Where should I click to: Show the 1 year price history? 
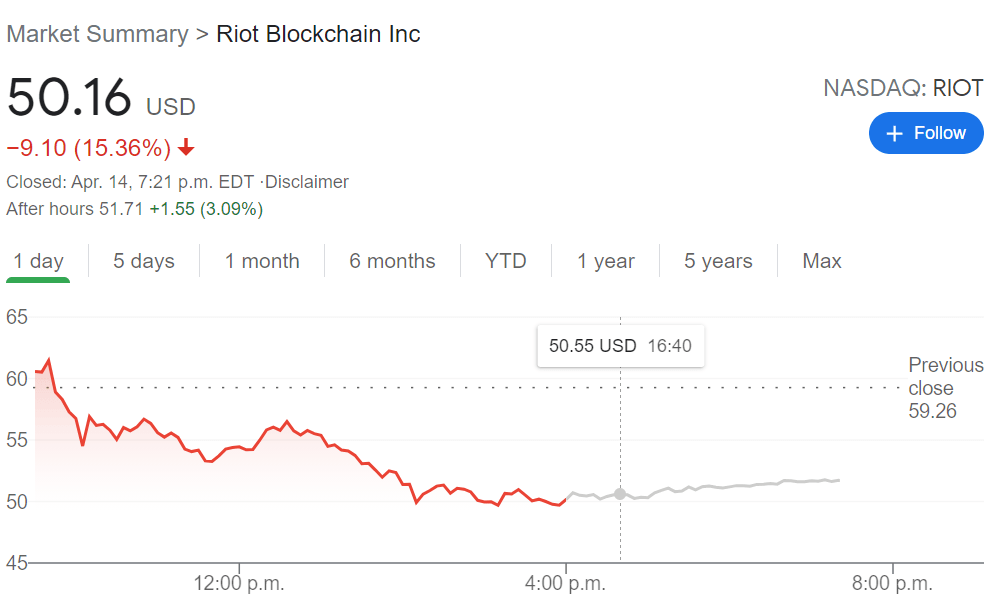pos(605,261)
